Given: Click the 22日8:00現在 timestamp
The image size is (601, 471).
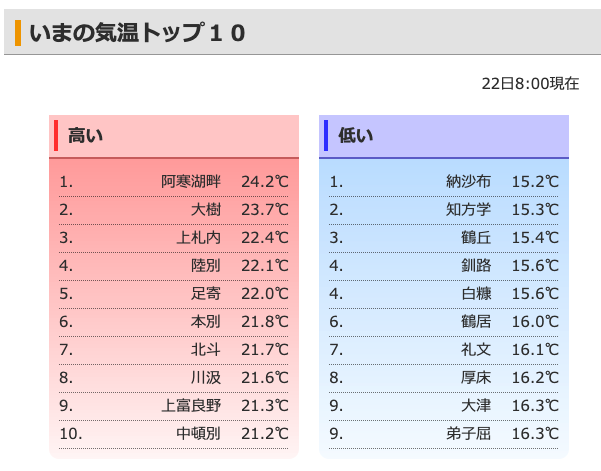Looking at the screenshot, I should point(530,84).
